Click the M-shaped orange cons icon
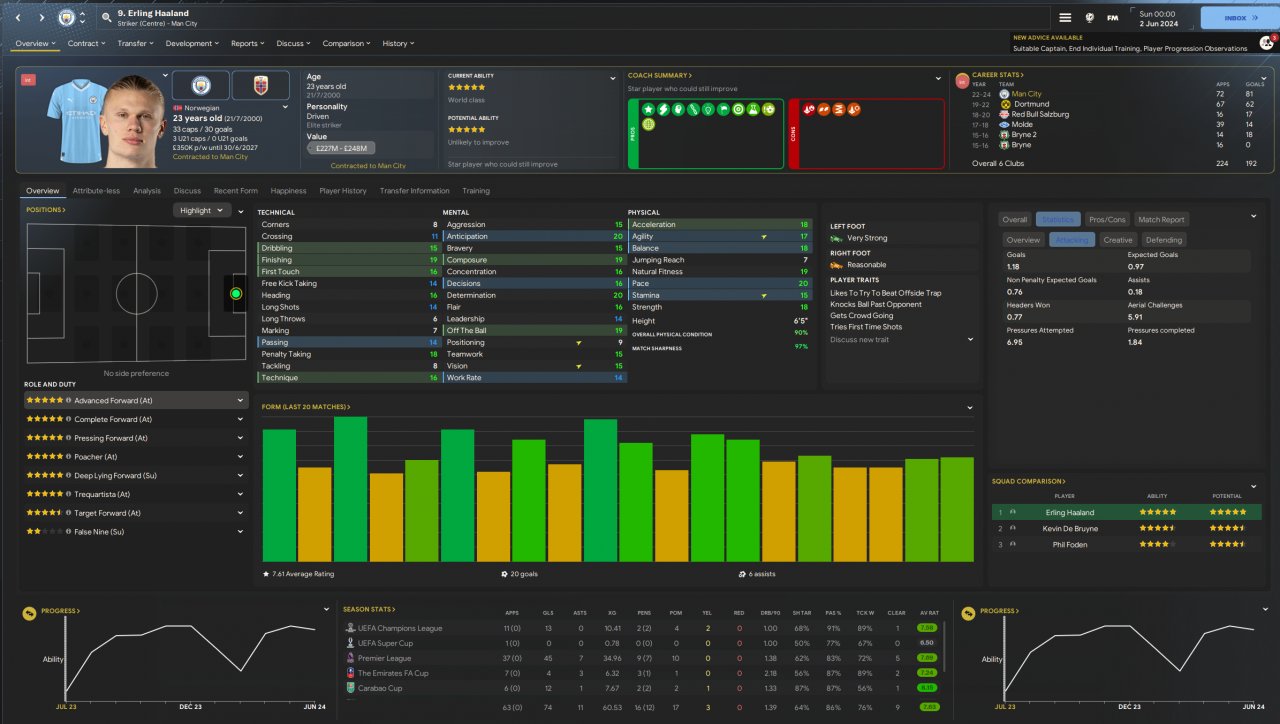Viewport: 1280px width, 724px height. (x=840, y=108)
